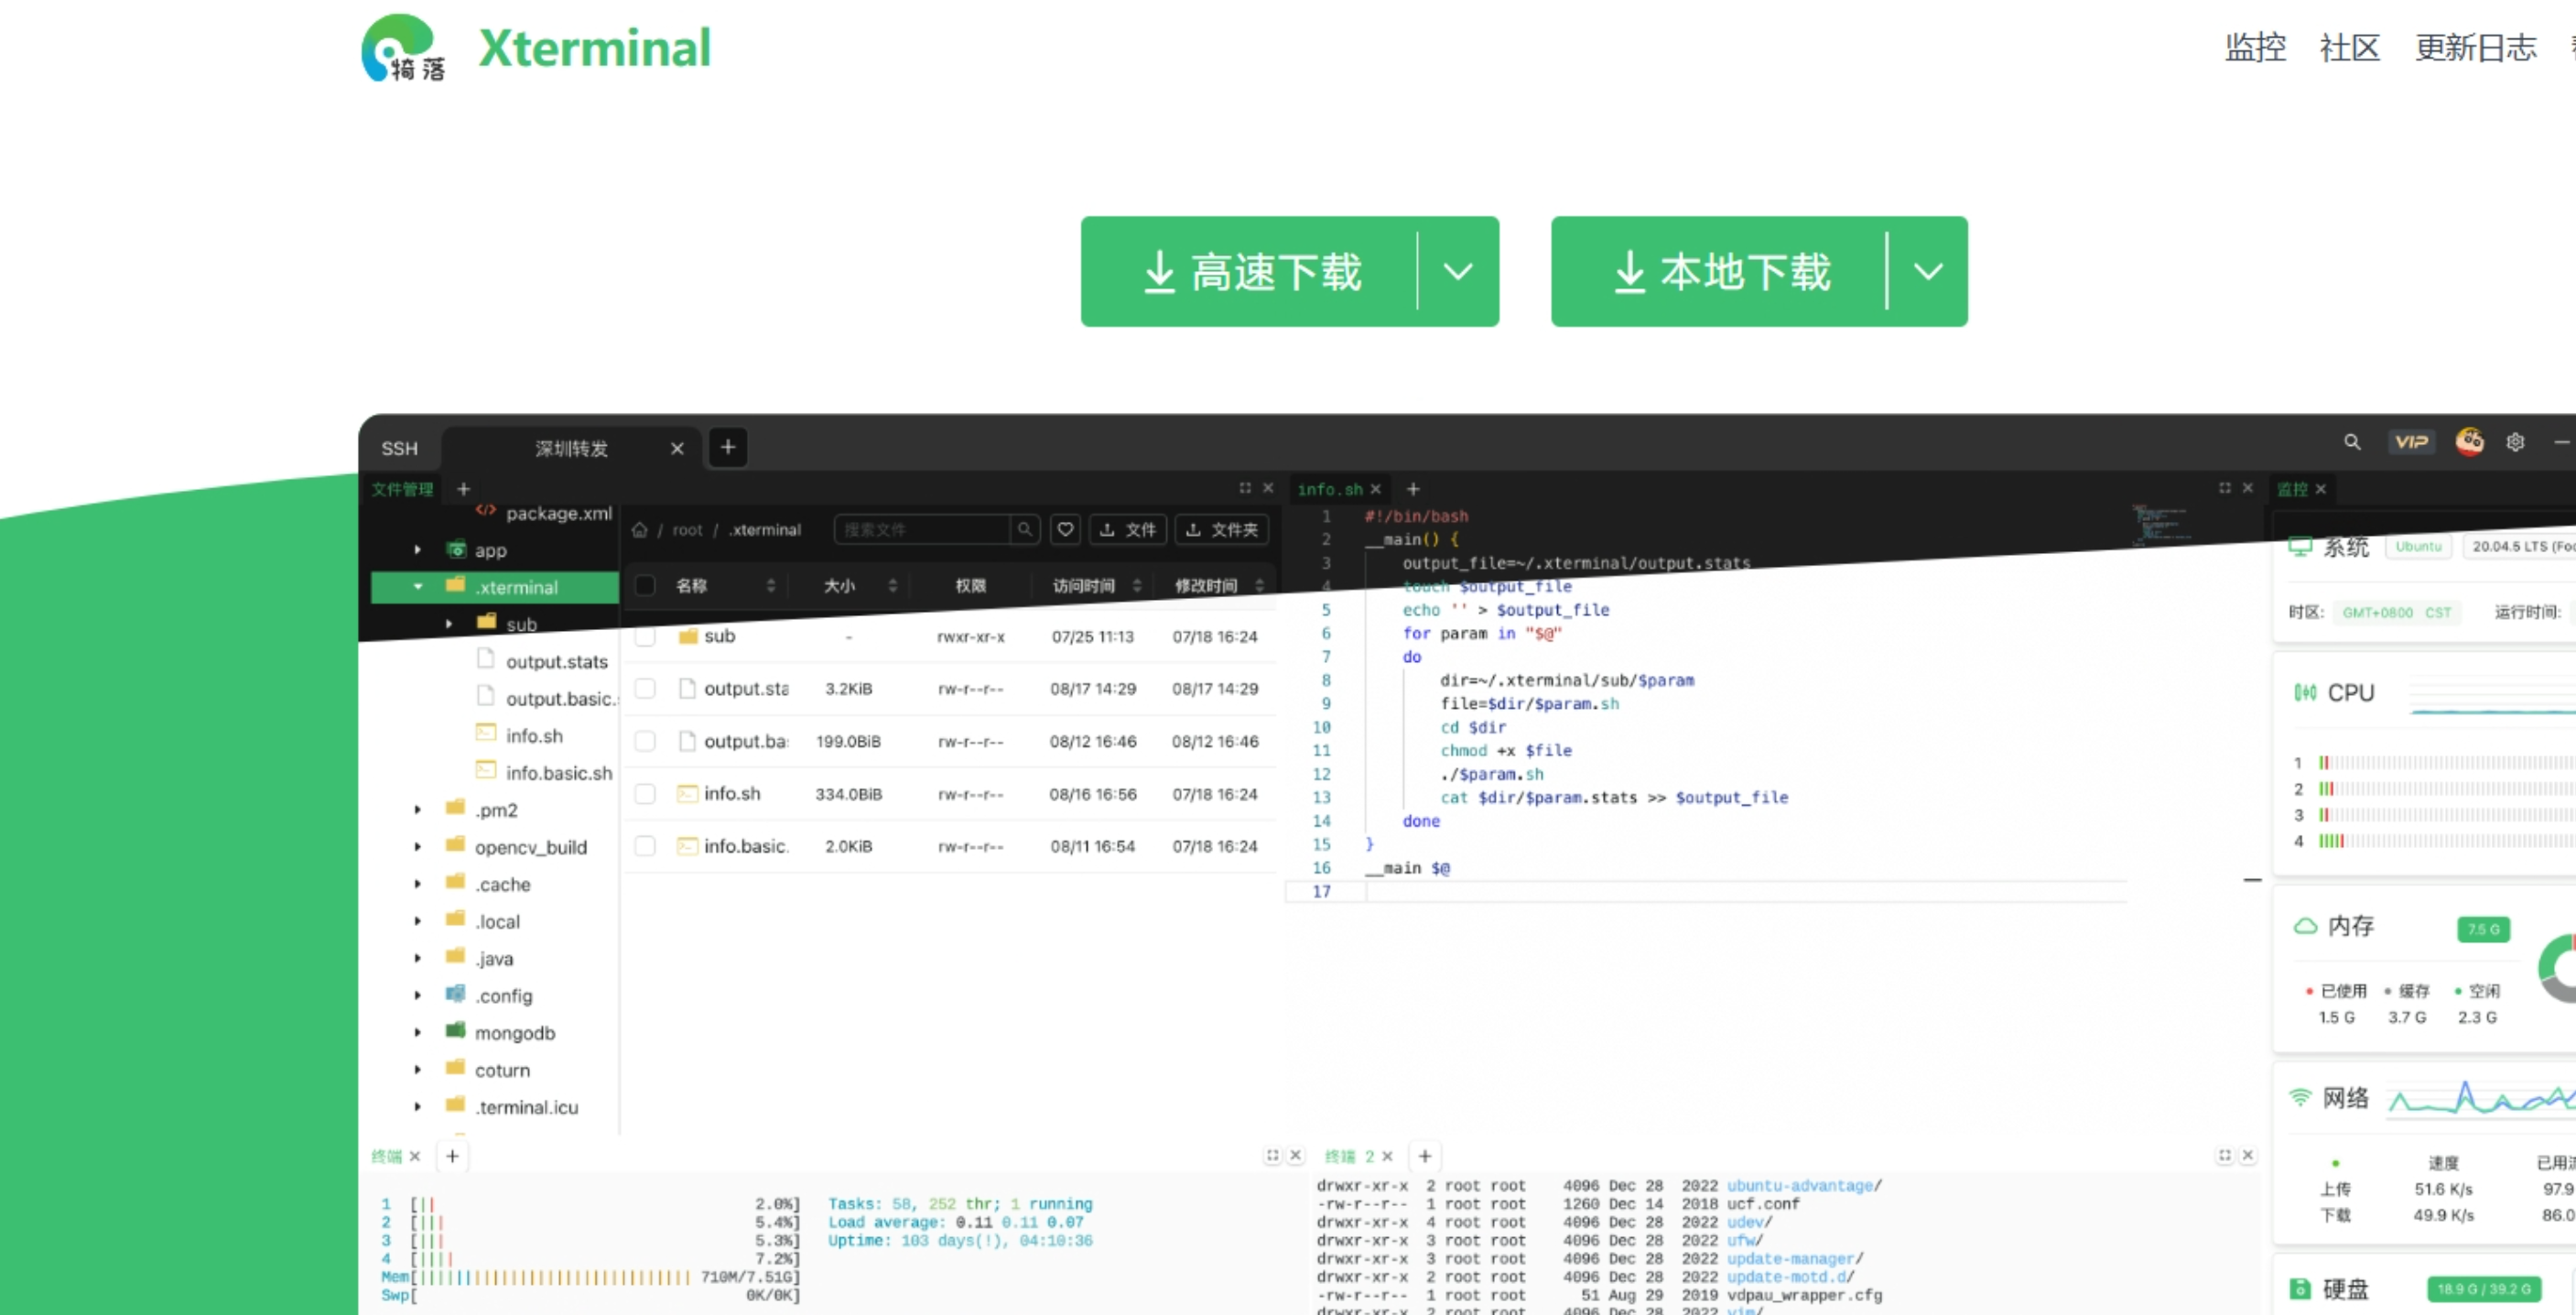Click the 文件夹 upload button
2576x1315 pixels.
pyautogui.click(x=1222, y=529)
